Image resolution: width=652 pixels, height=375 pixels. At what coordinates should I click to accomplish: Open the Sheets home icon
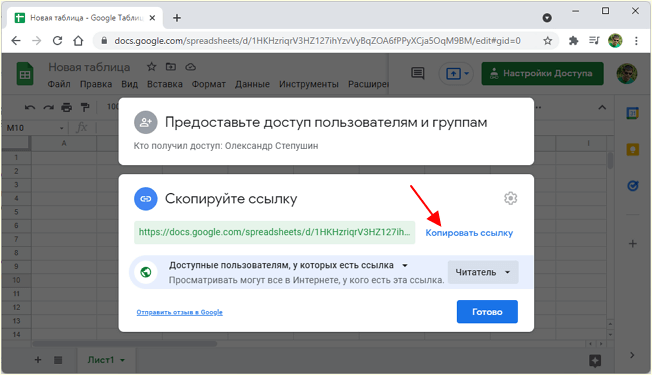25,74
